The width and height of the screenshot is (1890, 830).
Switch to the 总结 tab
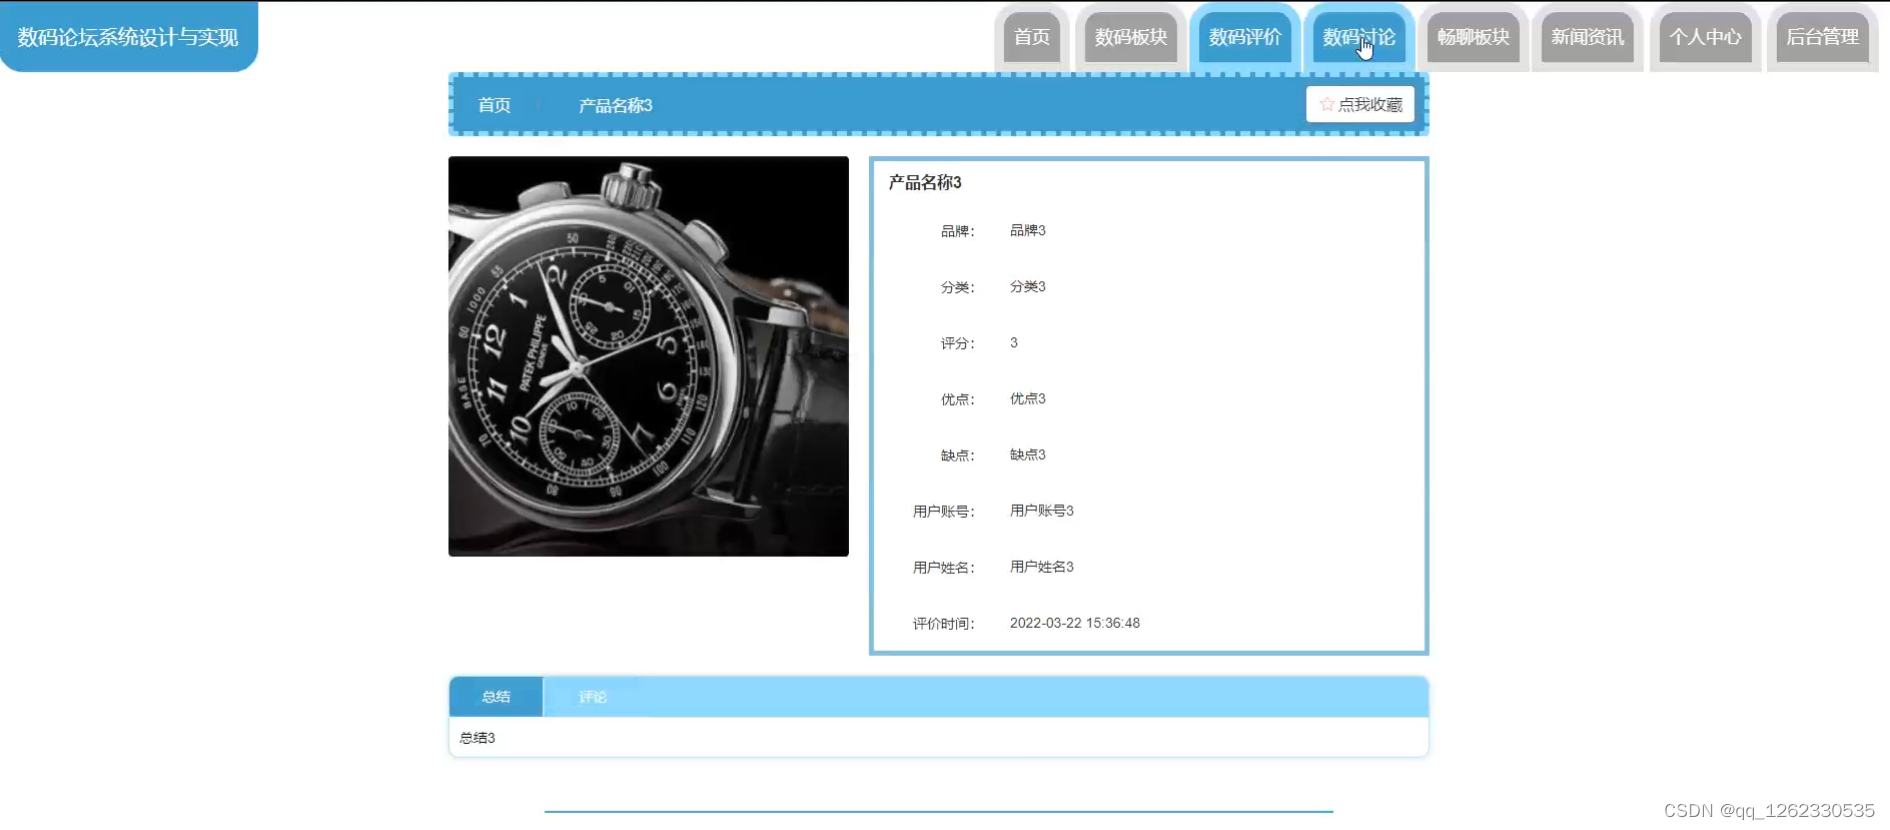(496, 697)
